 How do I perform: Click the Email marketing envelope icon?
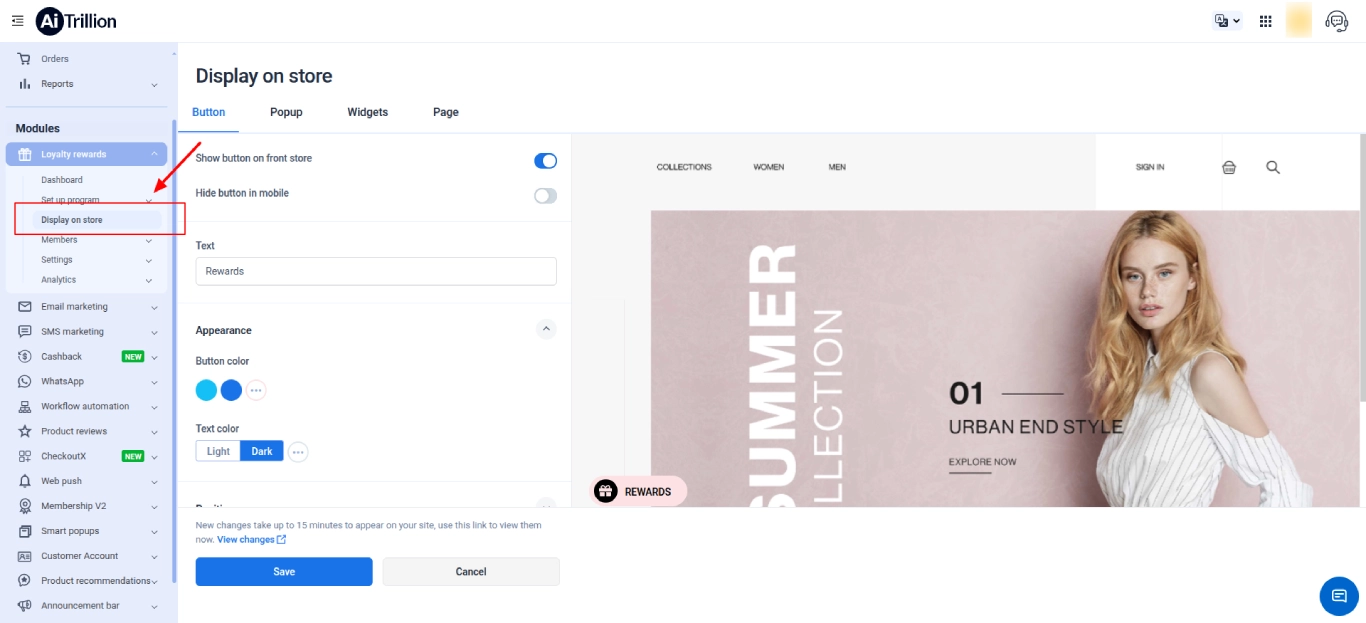tap(24, 307)
